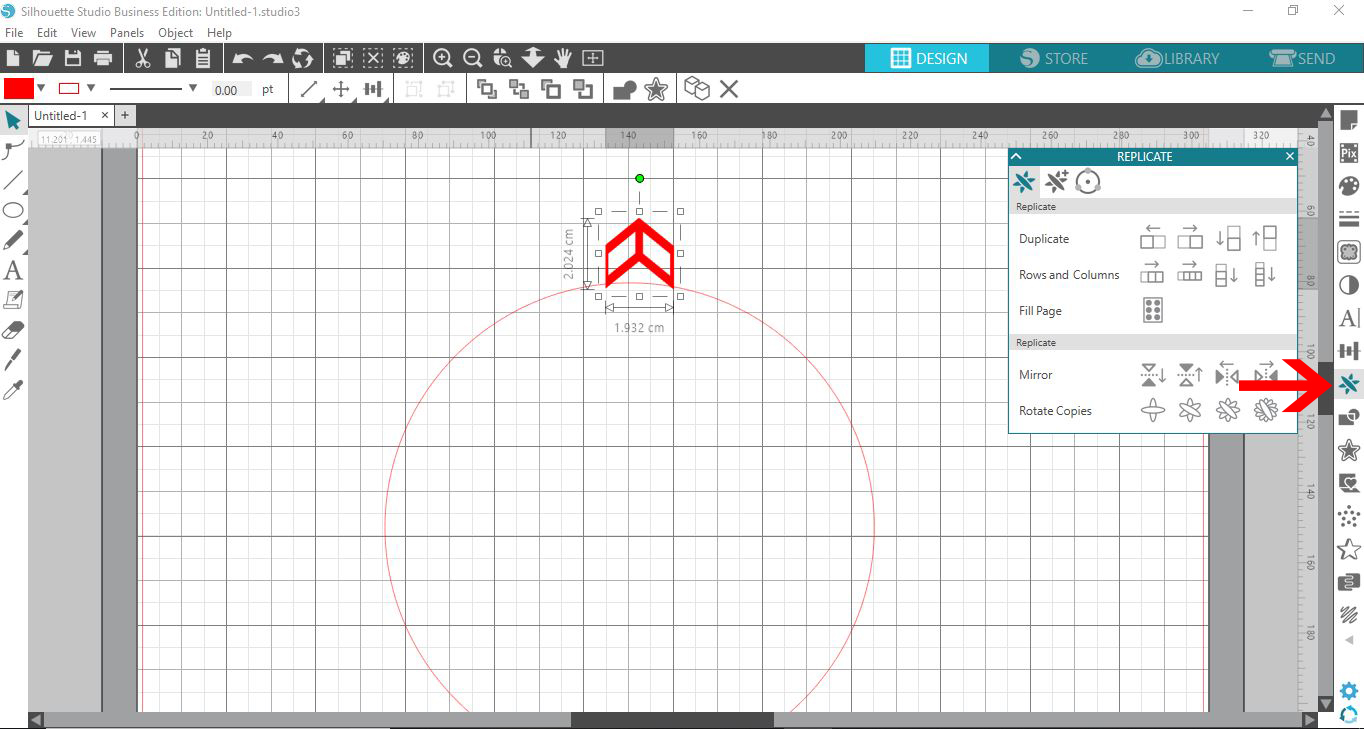1364x729 pixels.
Task: Open the File menu
Action: (x=14, y=33)
